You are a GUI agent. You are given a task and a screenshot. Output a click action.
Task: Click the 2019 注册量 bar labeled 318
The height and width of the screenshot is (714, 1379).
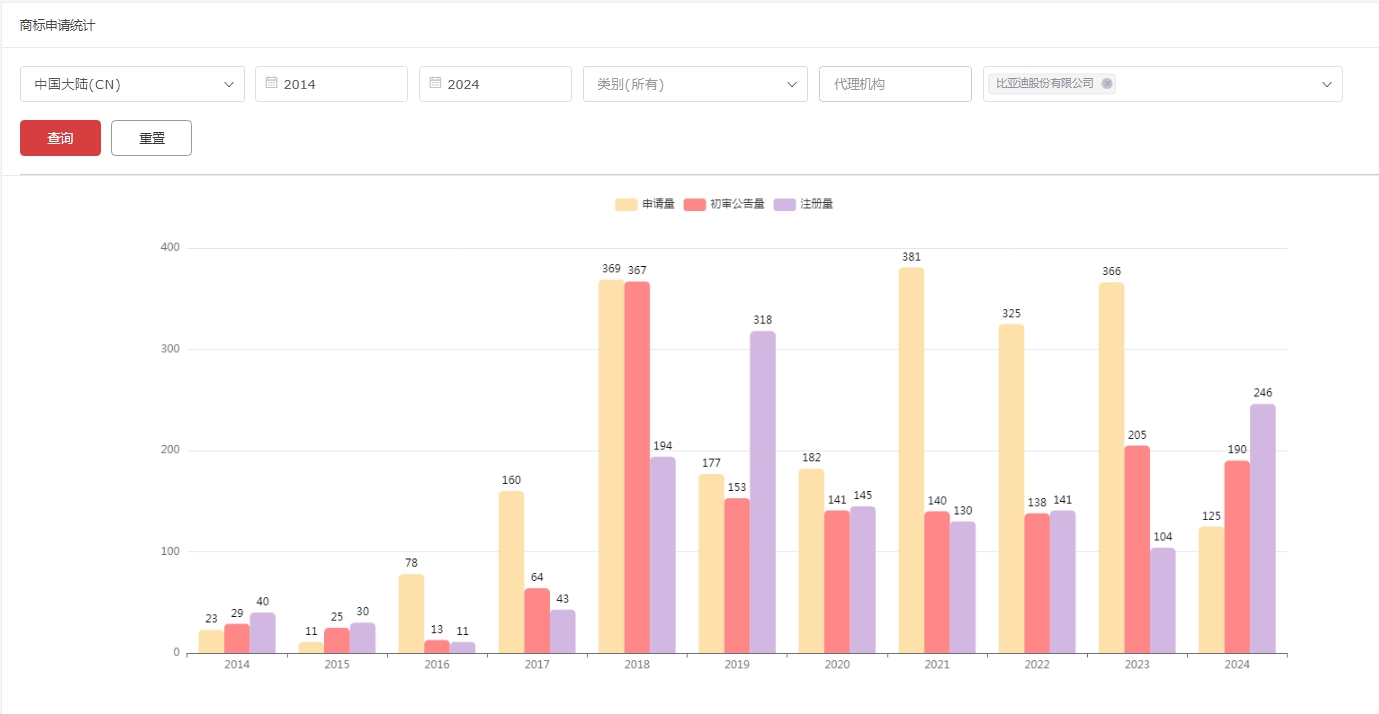(x=763, y=492)
